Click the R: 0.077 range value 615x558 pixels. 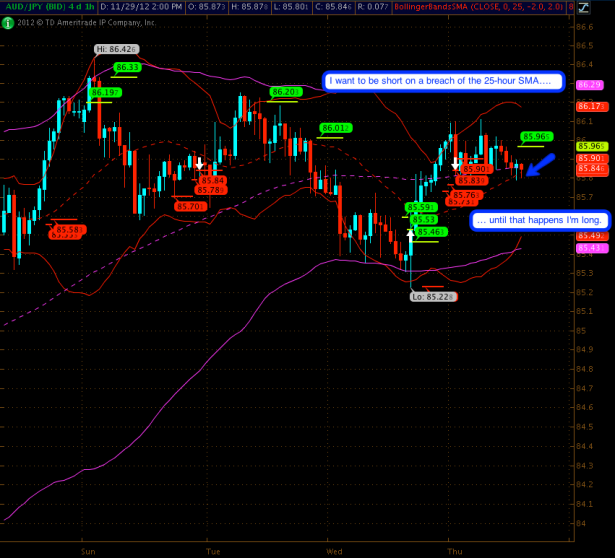click(x=373, y=7)
